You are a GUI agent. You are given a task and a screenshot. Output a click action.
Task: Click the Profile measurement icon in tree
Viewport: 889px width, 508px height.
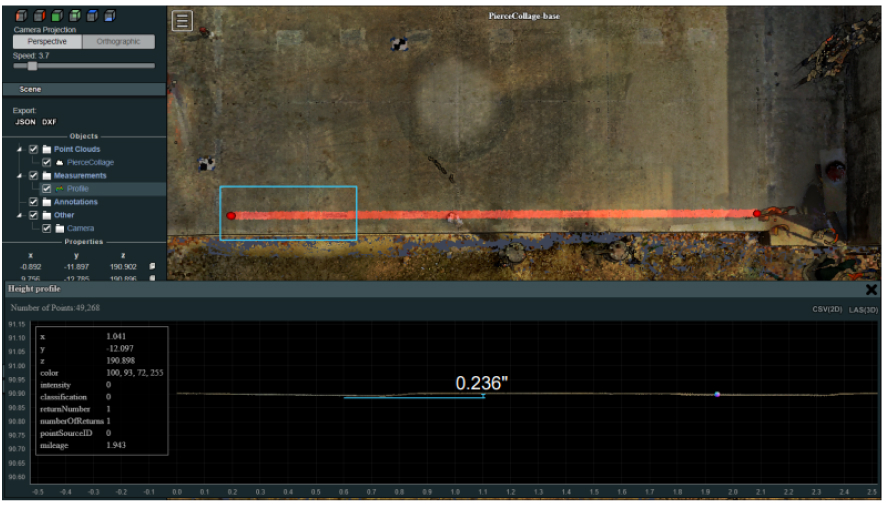pos(59,189)
